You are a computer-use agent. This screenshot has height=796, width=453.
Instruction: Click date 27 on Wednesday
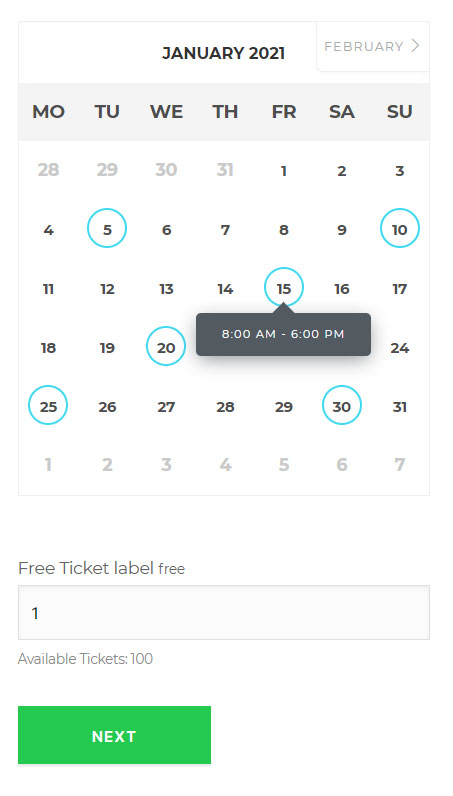166,407
